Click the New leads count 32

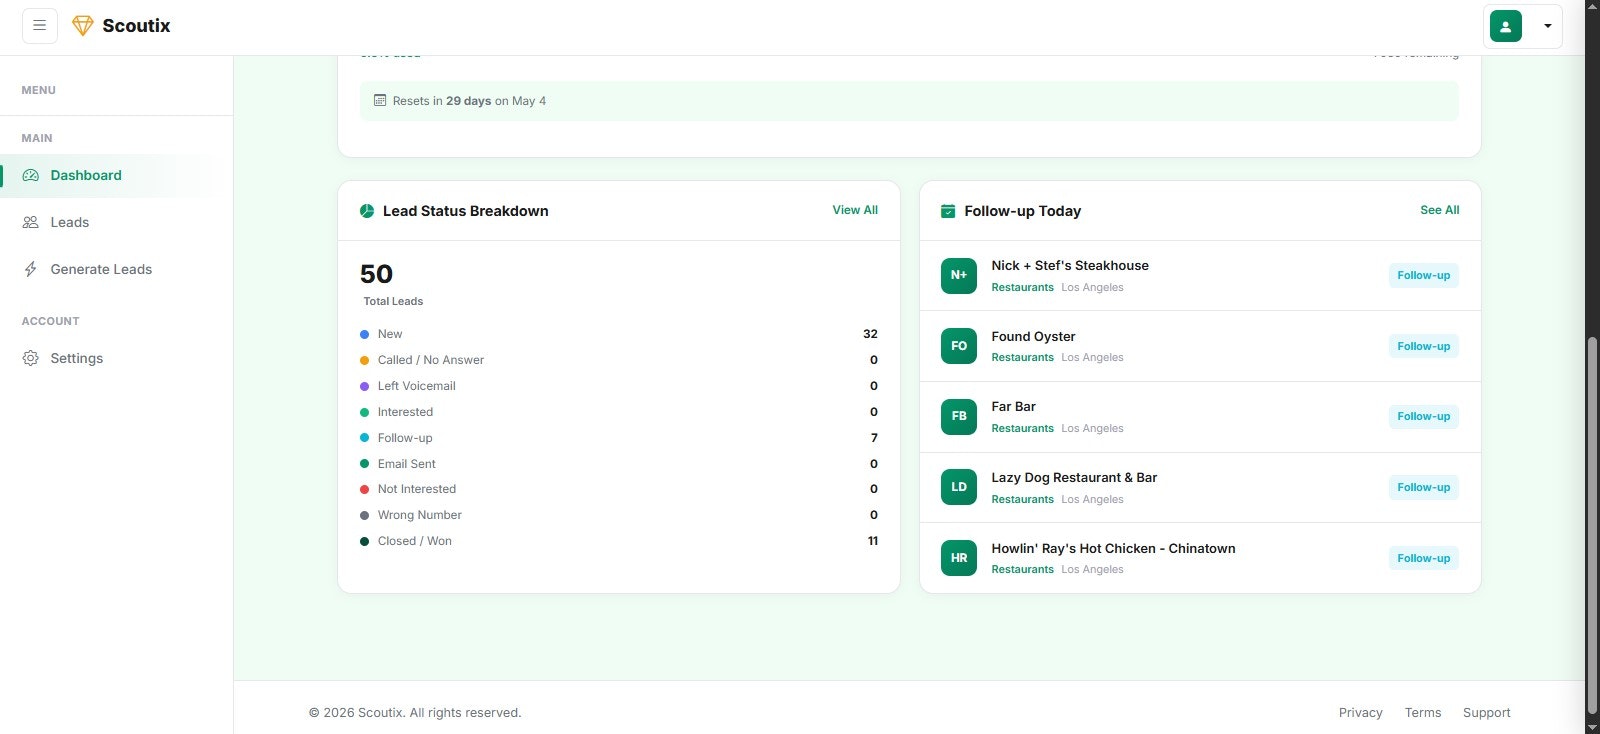tap(870, 334)
